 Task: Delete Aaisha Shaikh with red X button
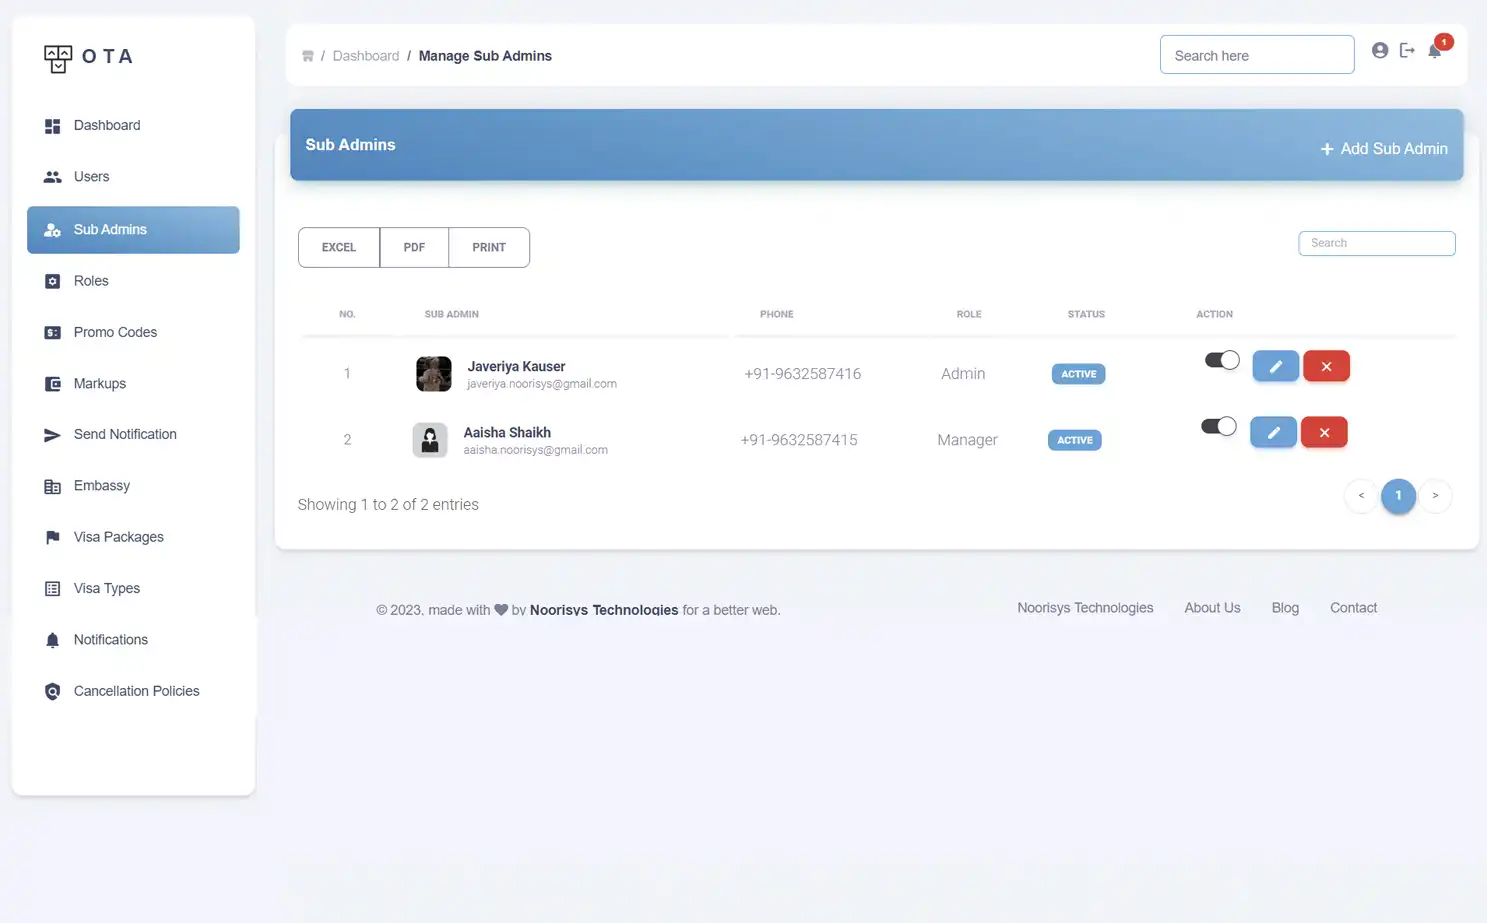pos(1324,432)
